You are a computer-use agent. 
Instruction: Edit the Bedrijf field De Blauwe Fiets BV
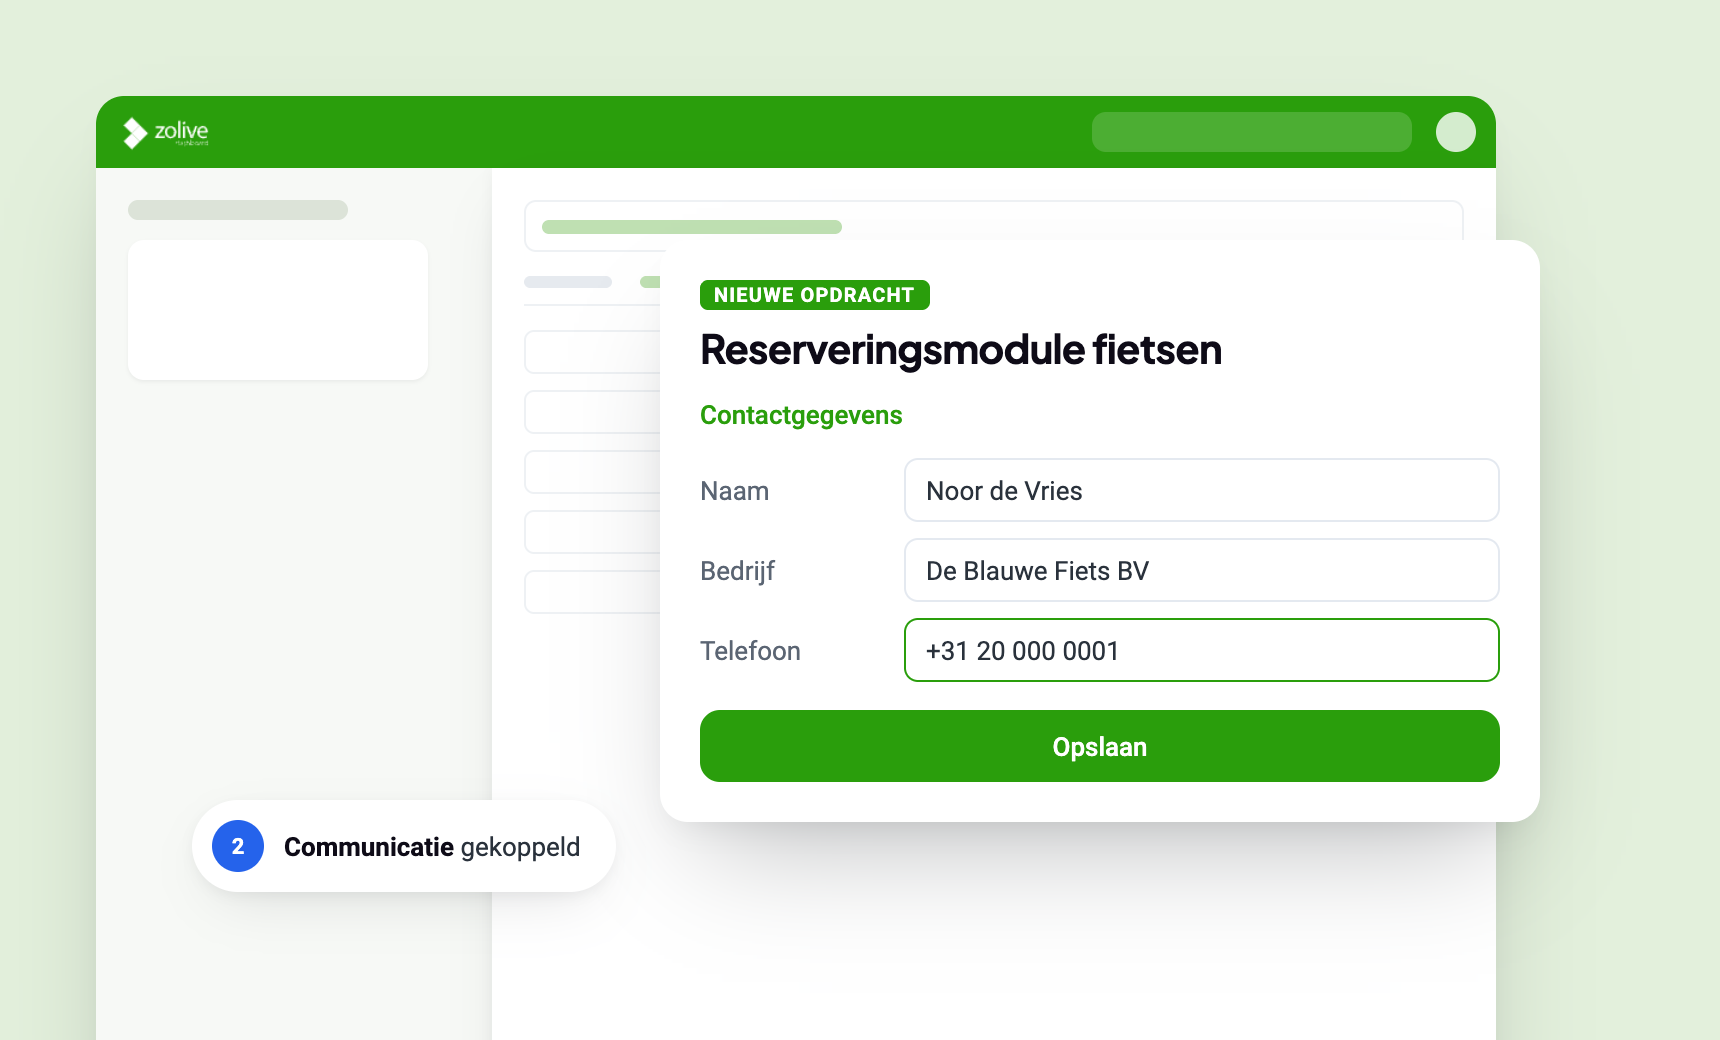(x=1202, y=570)
